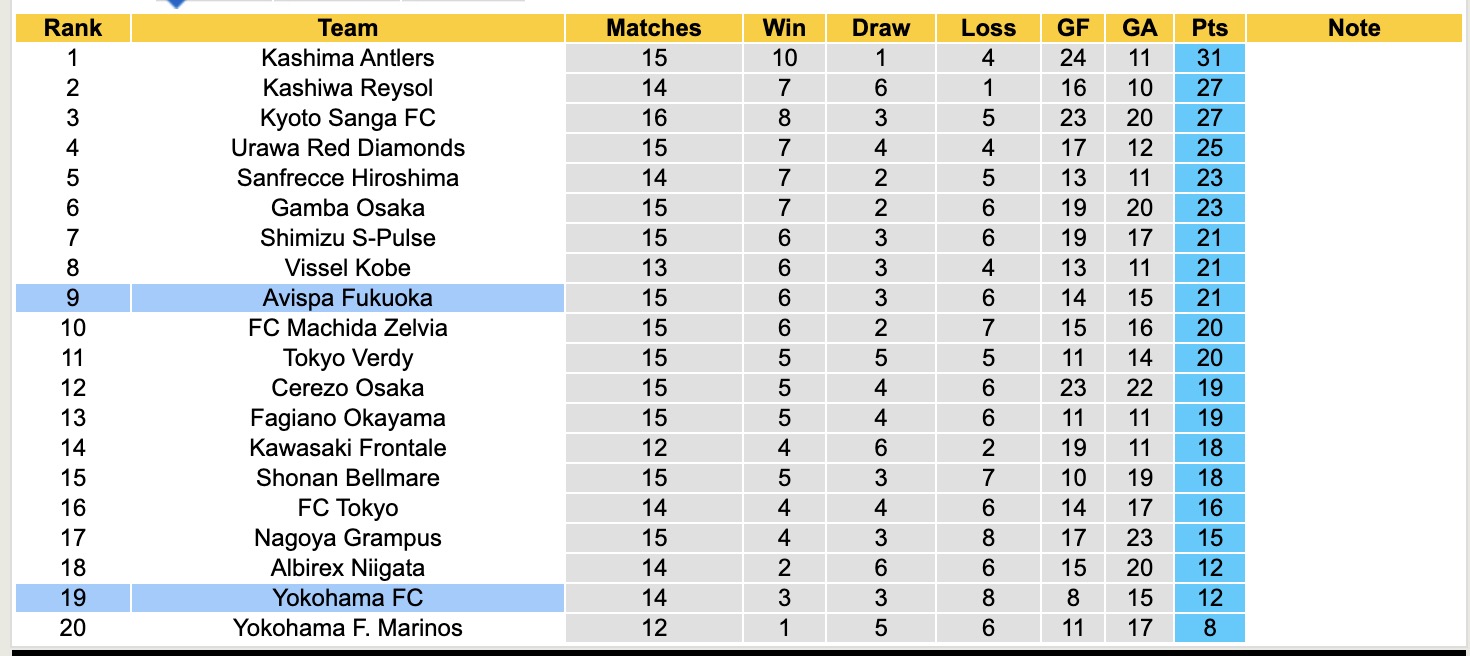Click the GF column header
The width and height of the screenshot is (1470, 656).
click(x=1073, y=28)
